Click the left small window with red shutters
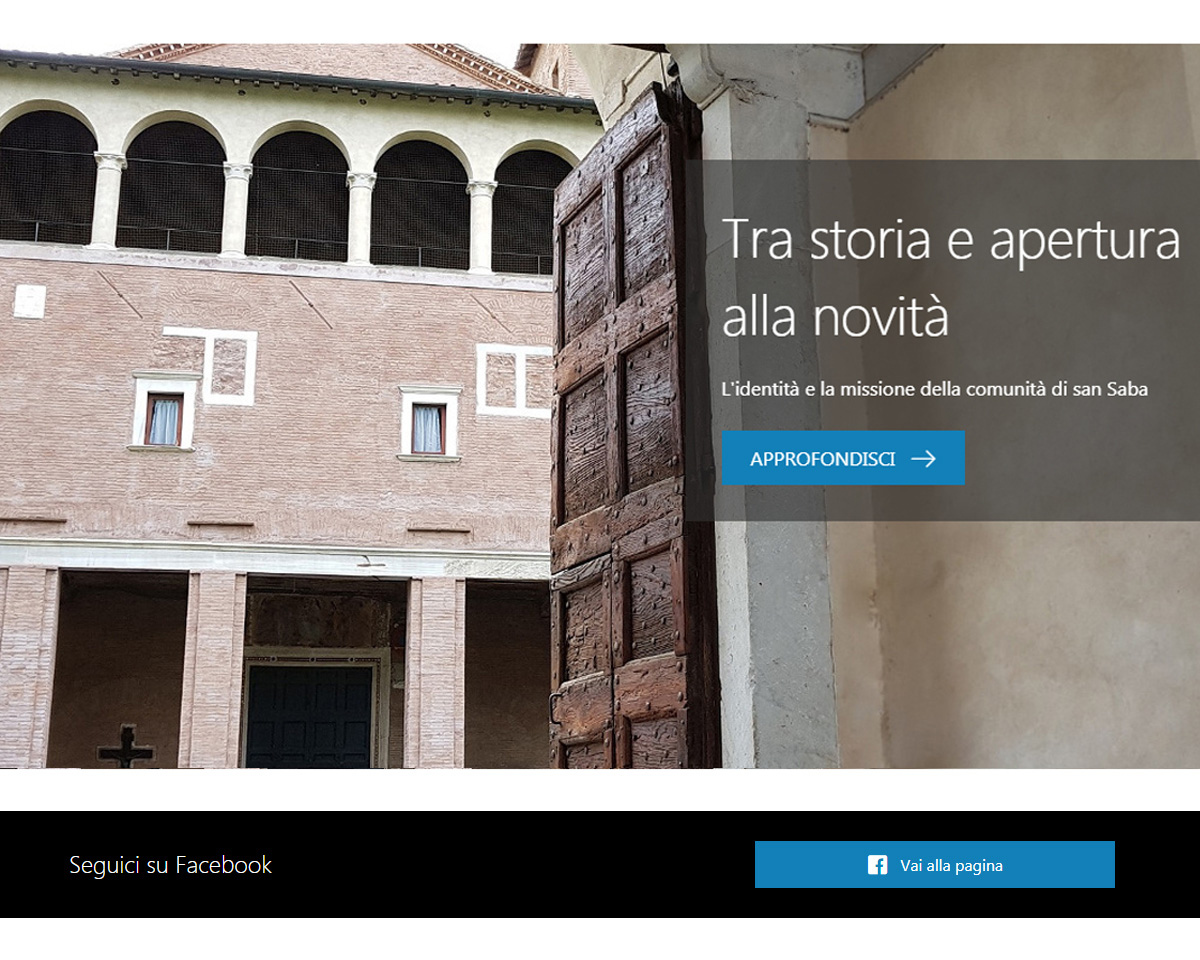 click(163, 419)
